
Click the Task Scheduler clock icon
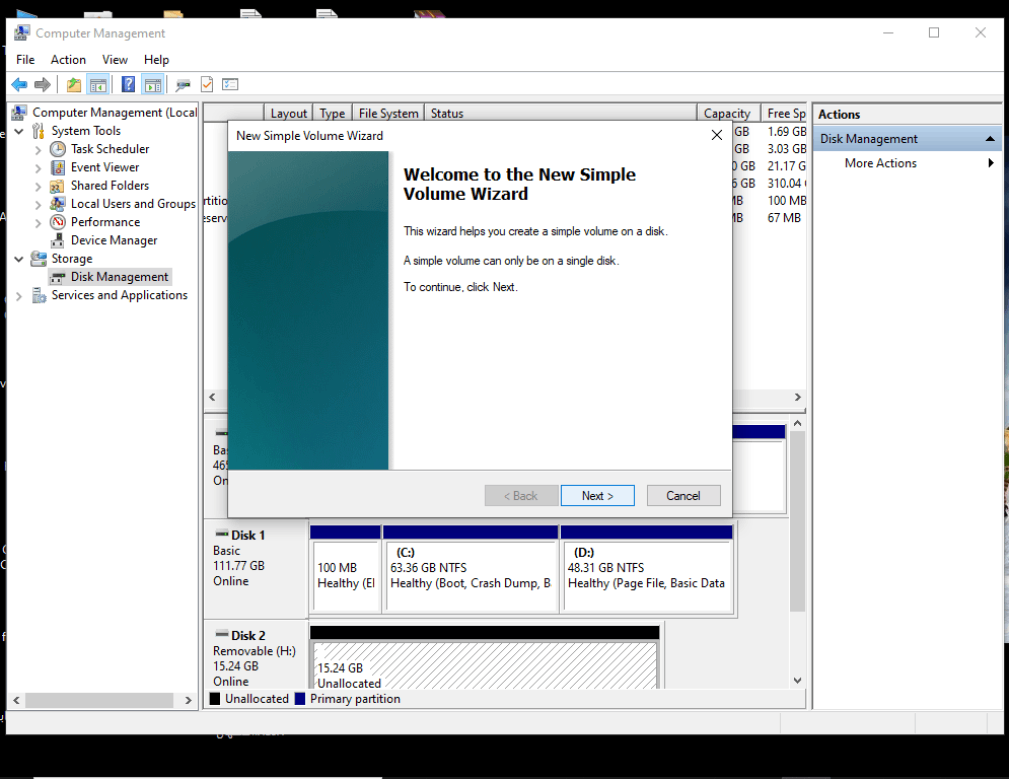pyautogui.click(x=58, y=149)
